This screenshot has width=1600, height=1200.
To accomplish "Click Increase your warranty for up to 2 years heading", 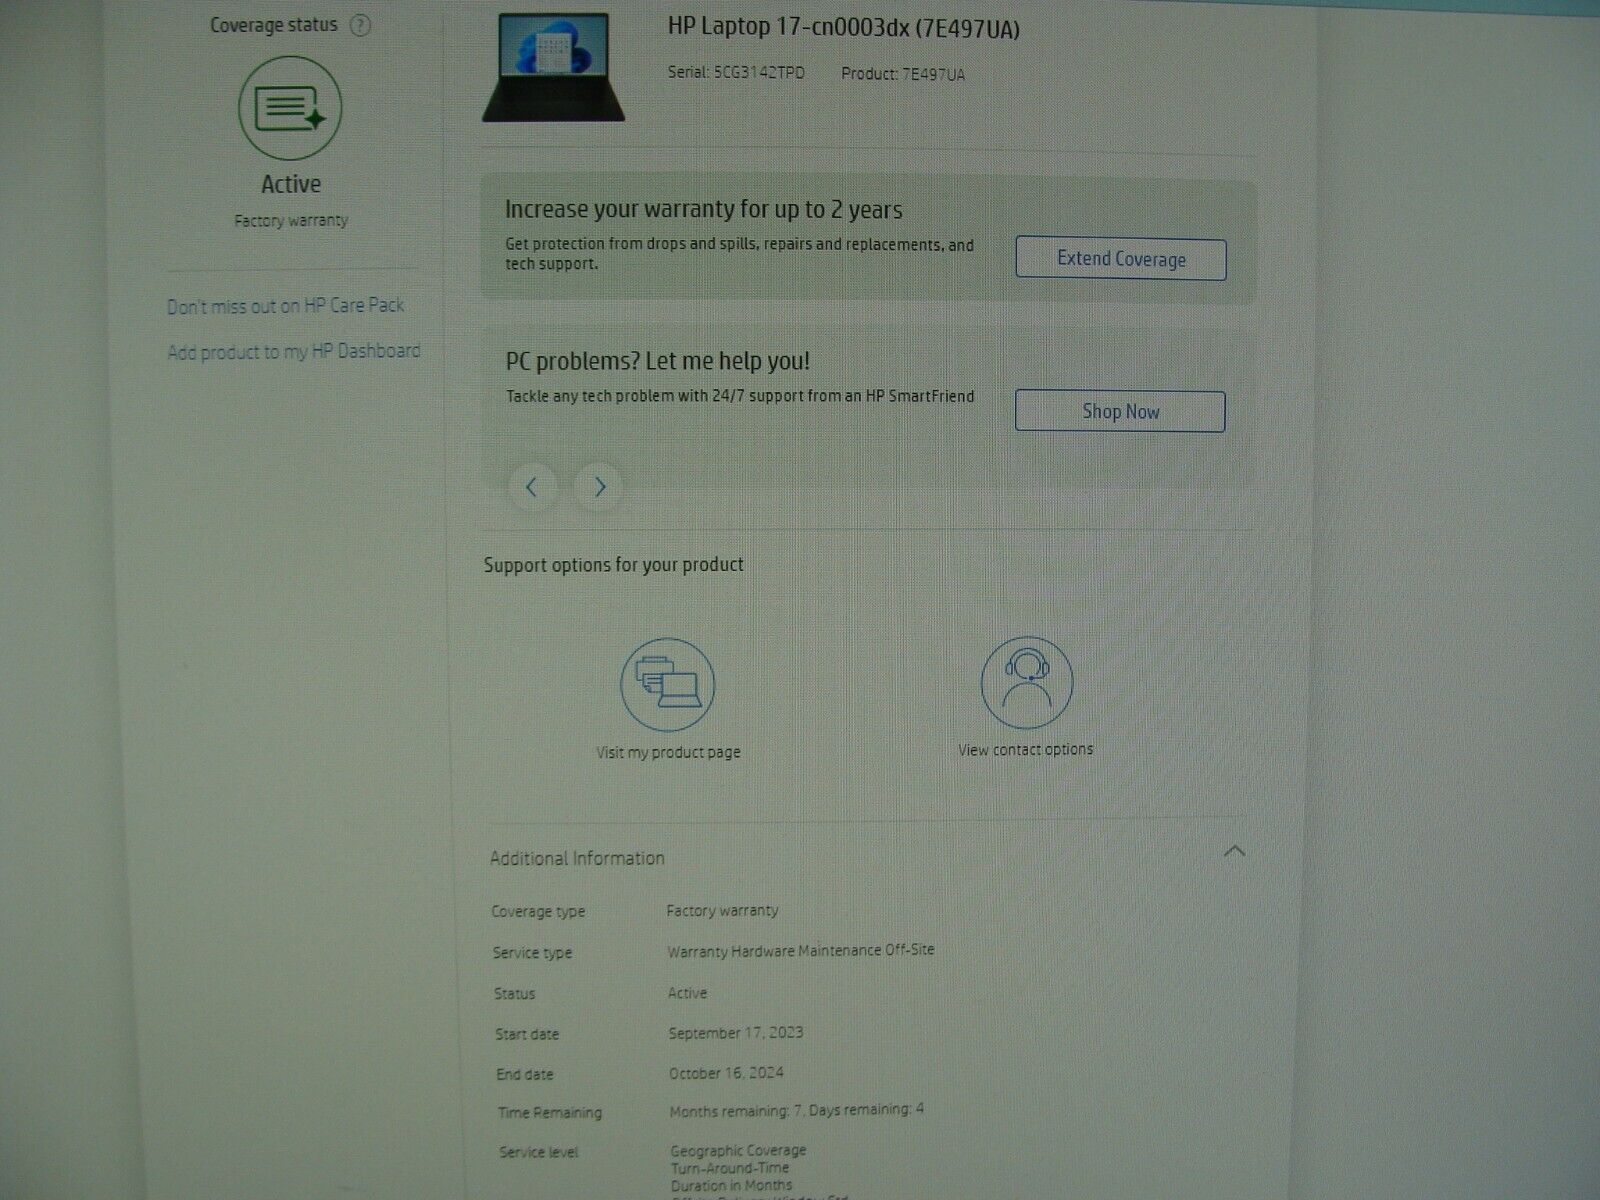I will (x=704, y=210).
